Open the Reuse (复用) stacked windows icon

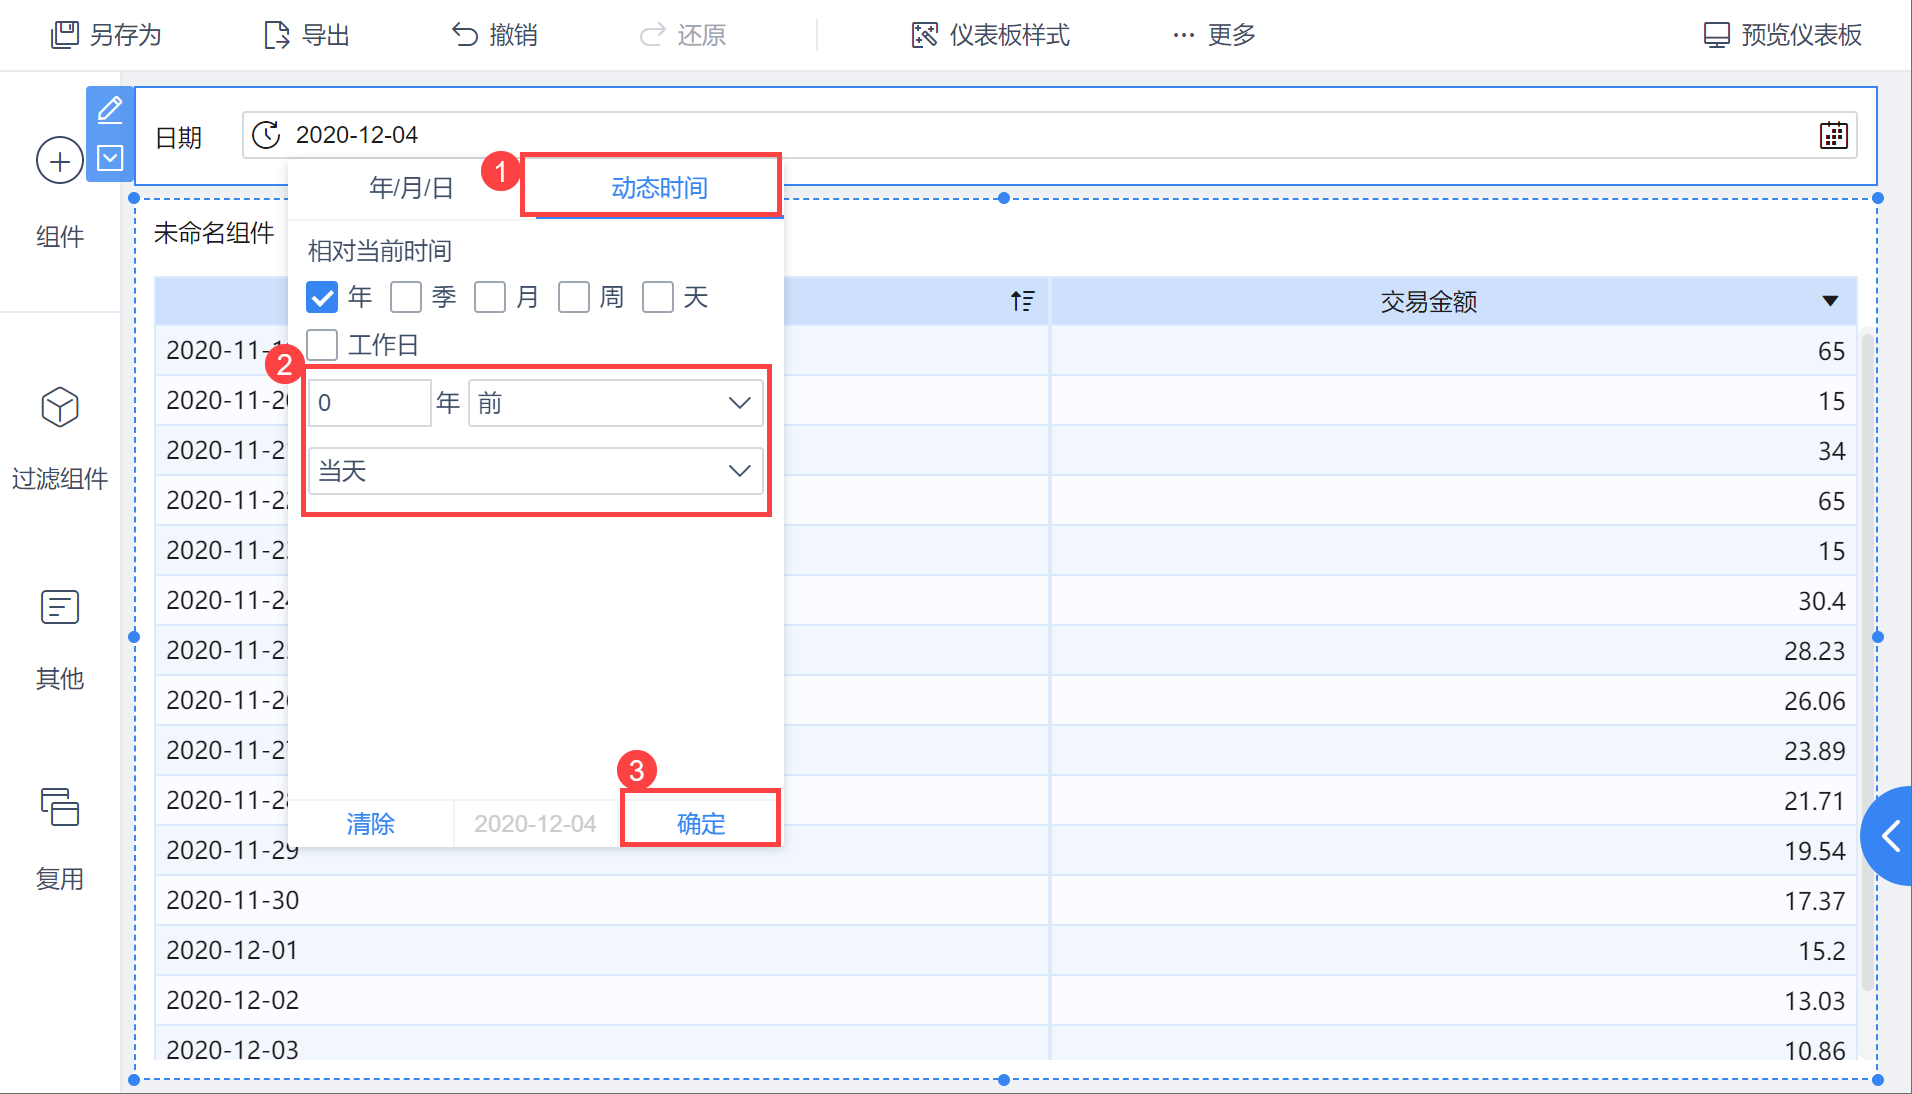[x=60, y=807]
